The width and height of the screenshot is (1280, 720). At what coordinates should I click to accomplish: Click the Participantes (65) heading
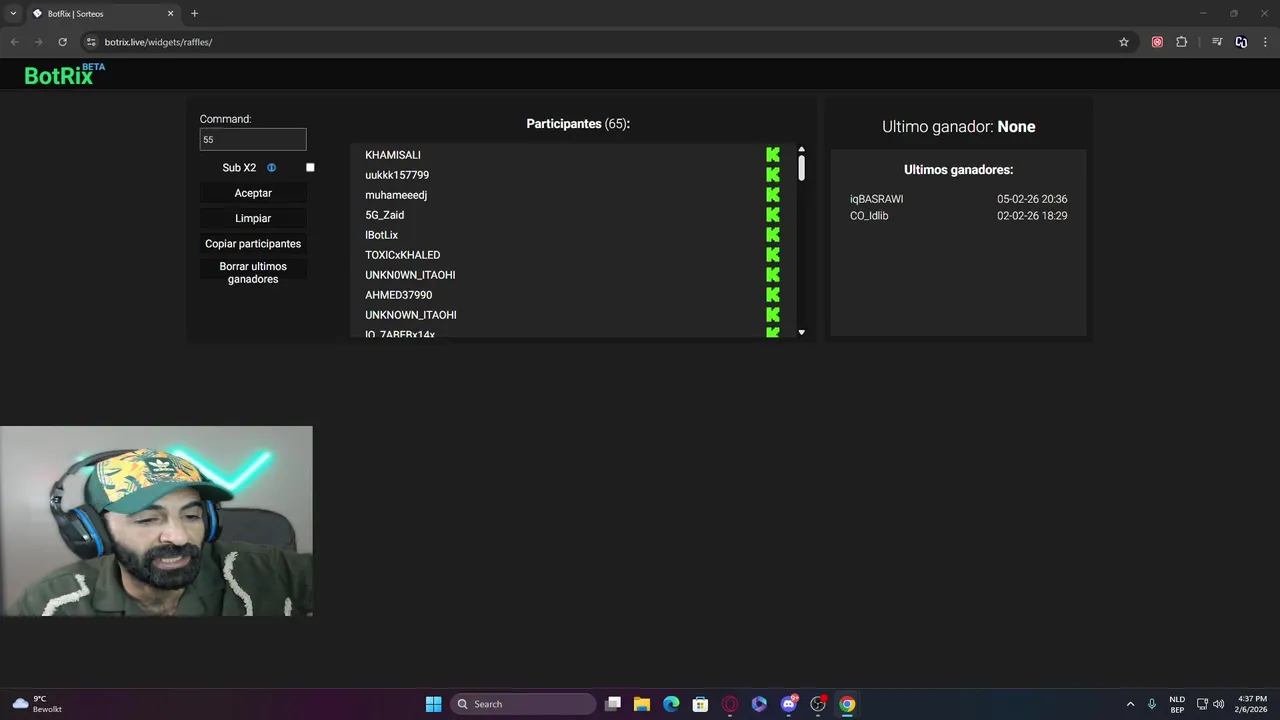[x=578, y=124]
